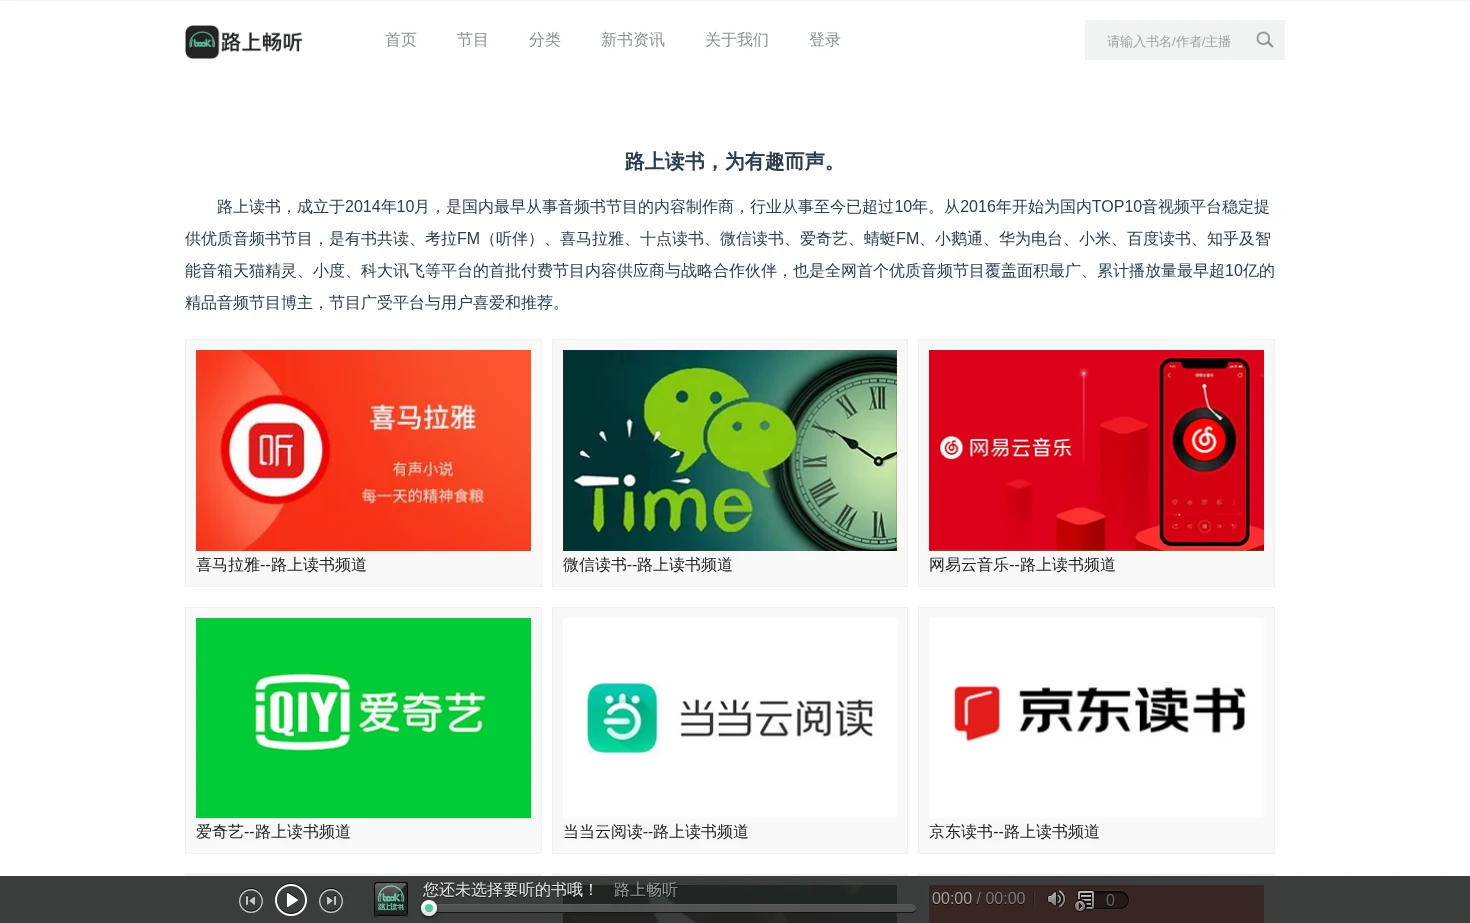Image resolution: width=1470 pixels, height=923 pixels.
Task: Click the player album cover icon
Action: [x=391, y=899]
